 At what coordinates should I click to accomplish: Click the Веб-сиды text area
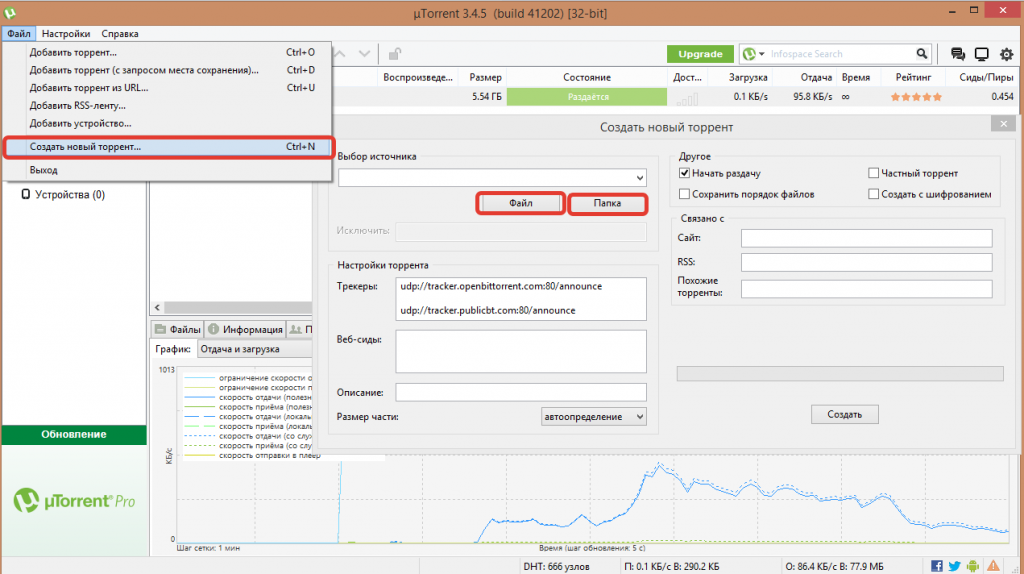pyautogui.click(x=520, y=351)
